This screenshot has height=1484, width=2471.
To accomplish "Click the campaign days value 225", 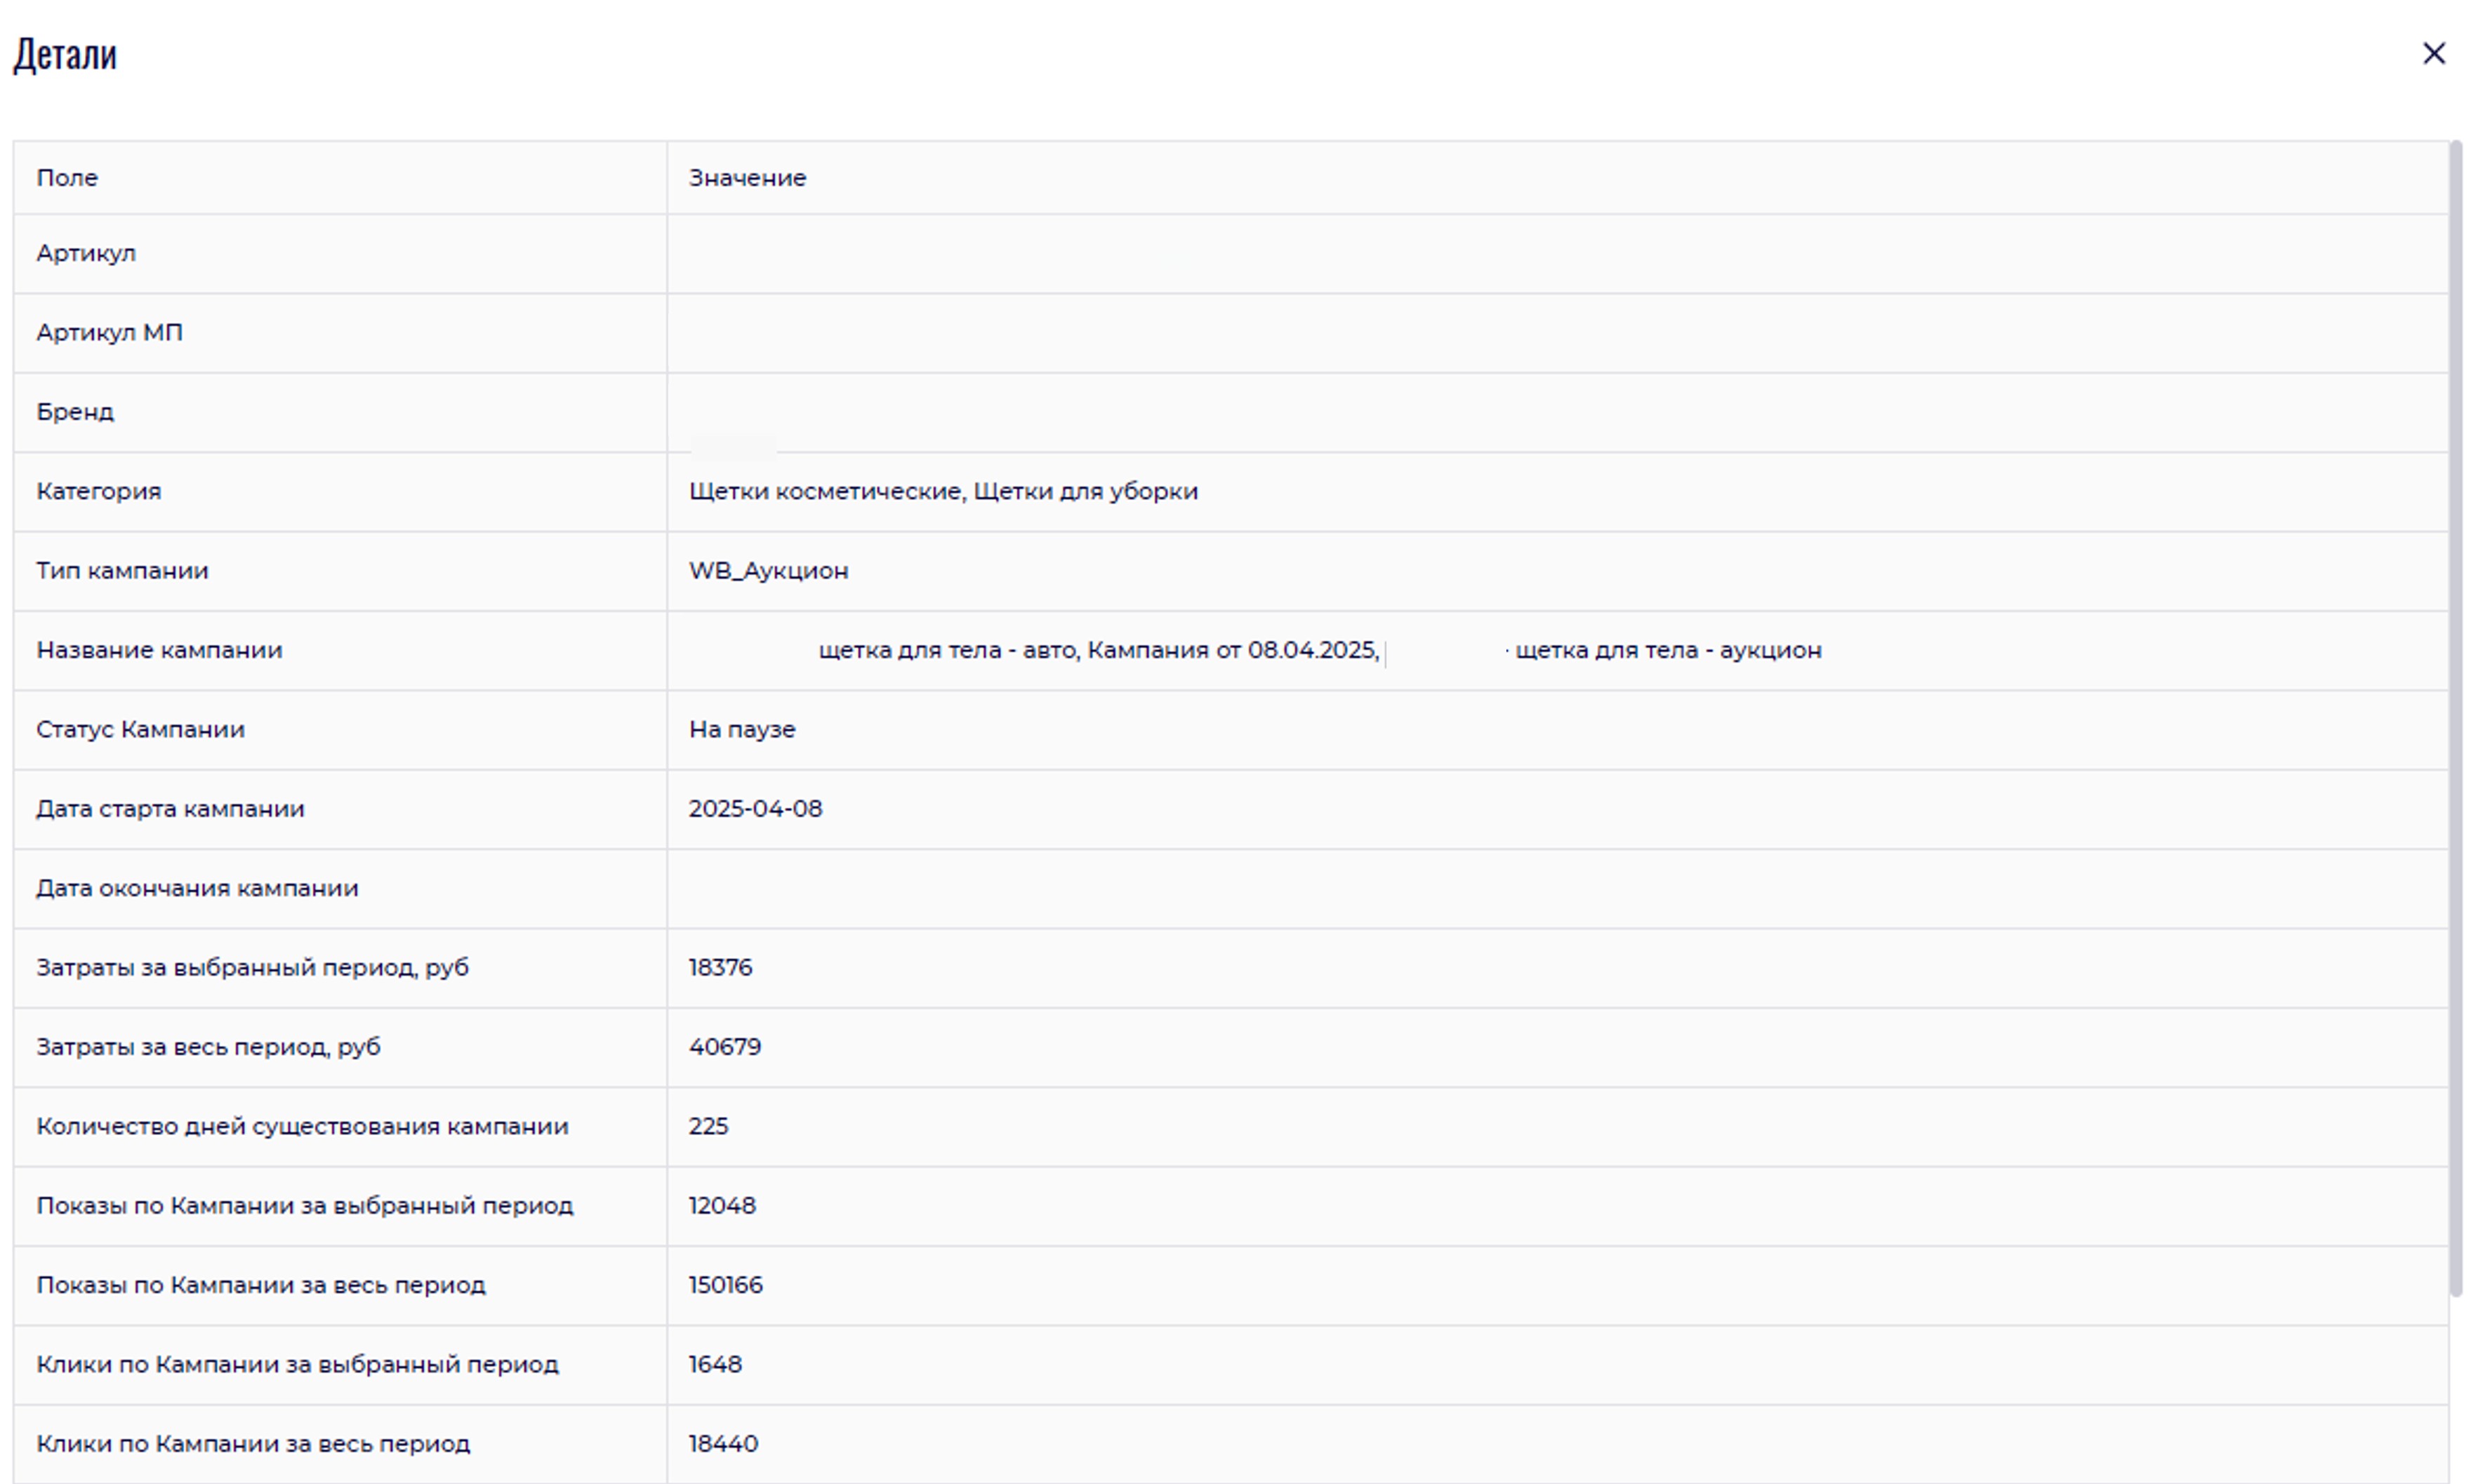I will tap(708, 1126).
